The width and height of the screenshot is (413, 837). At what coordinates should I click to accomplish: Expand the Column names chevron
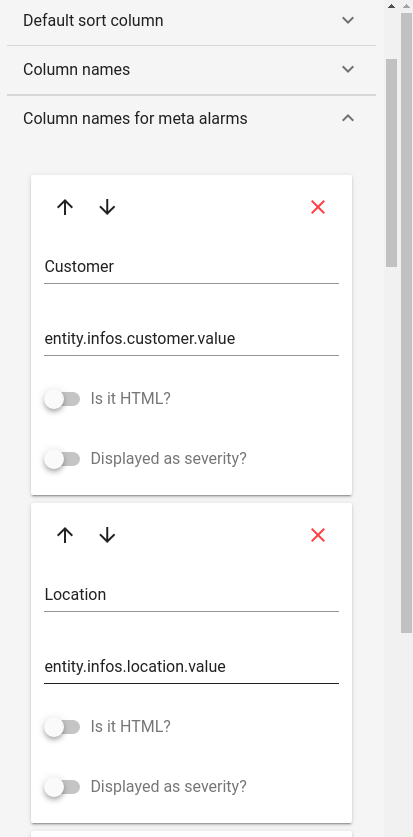(348, 69)
